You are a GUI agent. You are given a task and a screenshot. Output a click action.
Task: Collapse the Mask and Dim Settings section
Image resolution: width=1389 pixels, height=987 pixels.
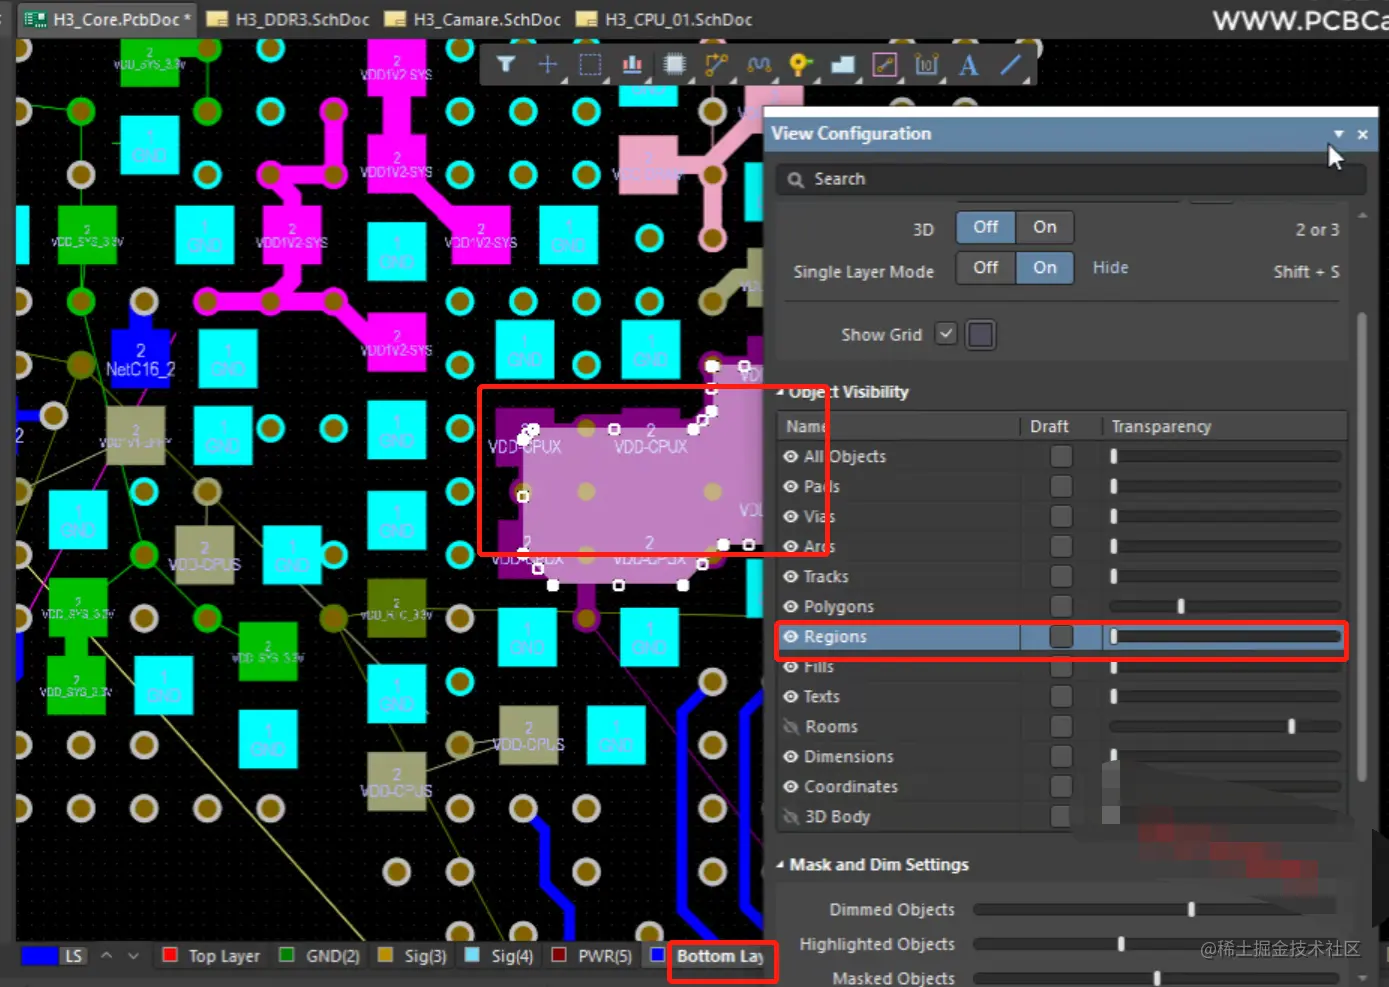click(780, 865)
